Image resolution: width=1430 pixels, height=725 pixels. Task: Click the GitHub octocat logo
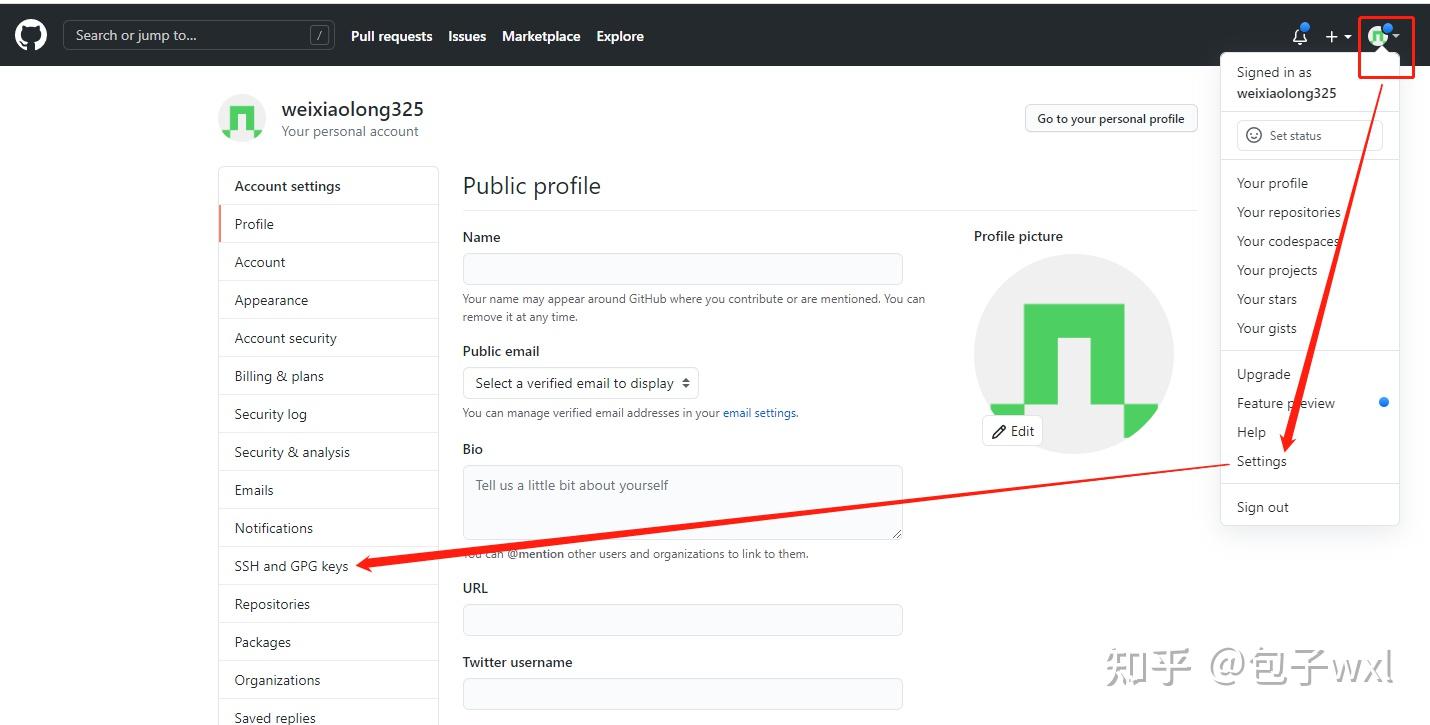tap(30, 34)
